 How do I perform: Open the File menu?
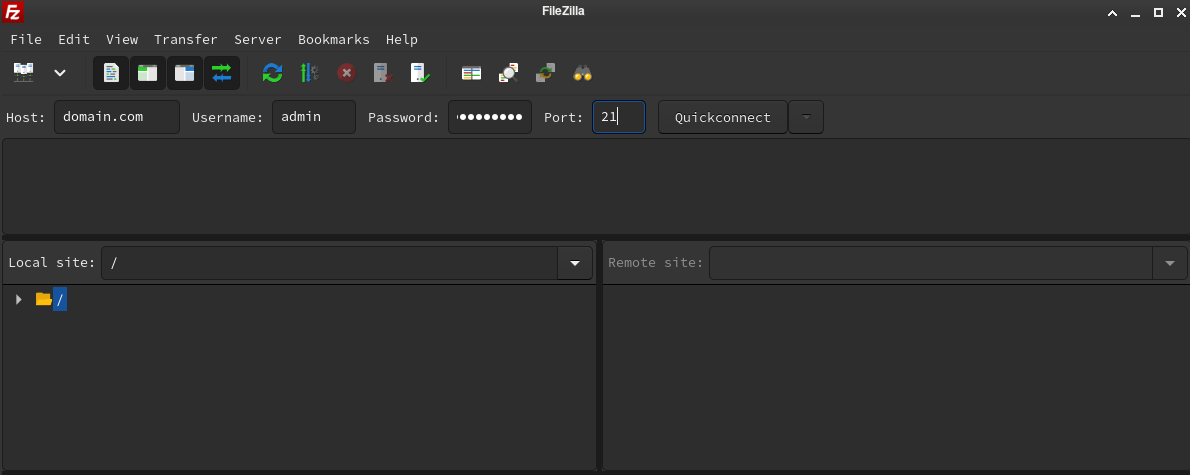[26, 39]
